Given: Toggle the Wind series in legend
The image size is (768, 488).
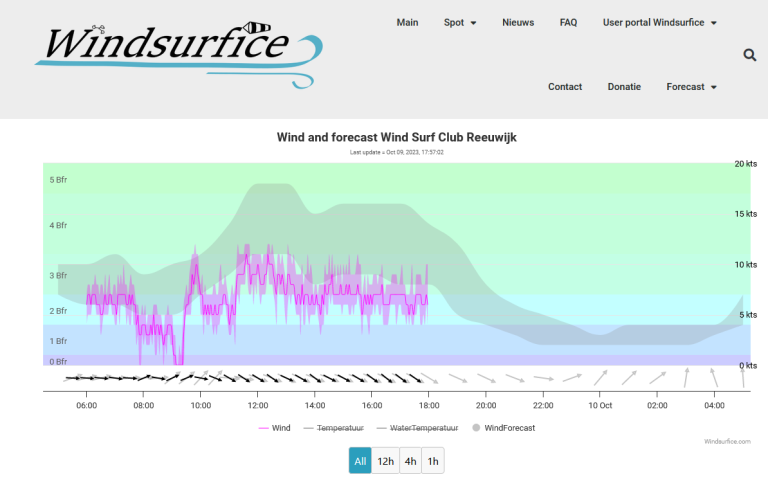Looking at the screenshot, I should click(x=275, y=427).
